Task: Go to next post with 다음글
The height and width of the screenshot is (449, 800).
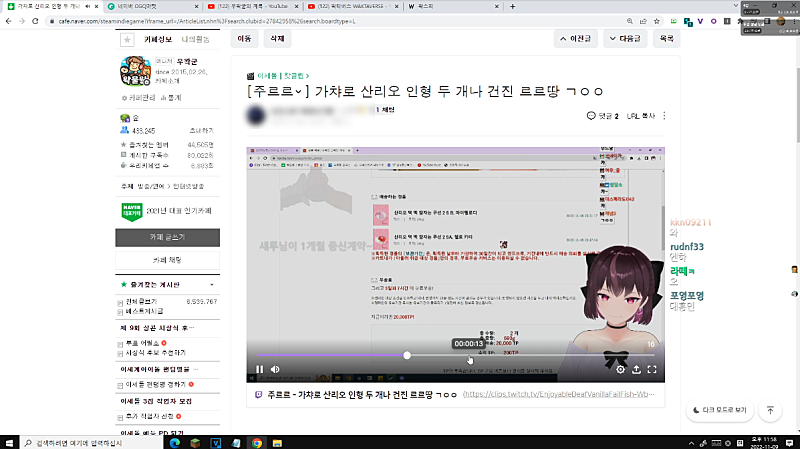Action: coord(625,39)
